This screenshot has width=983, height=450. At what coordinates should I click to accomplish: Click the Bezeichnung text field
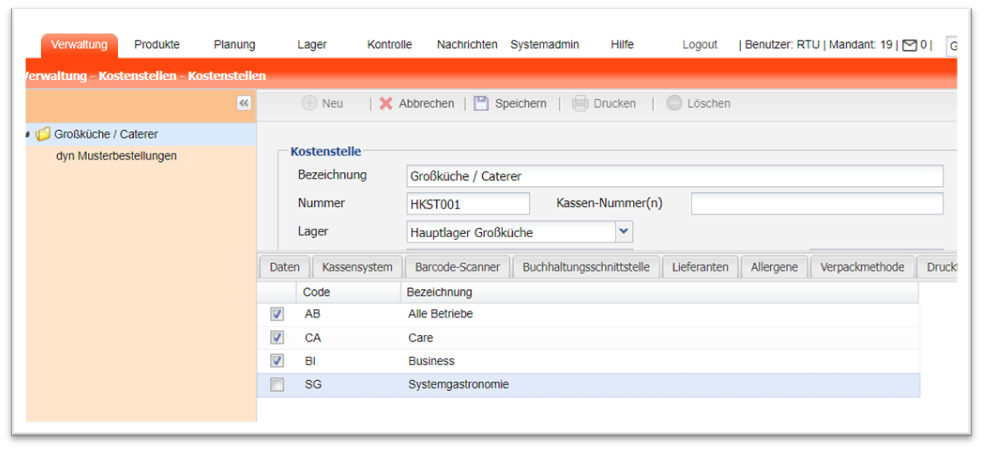coord(674,176)
